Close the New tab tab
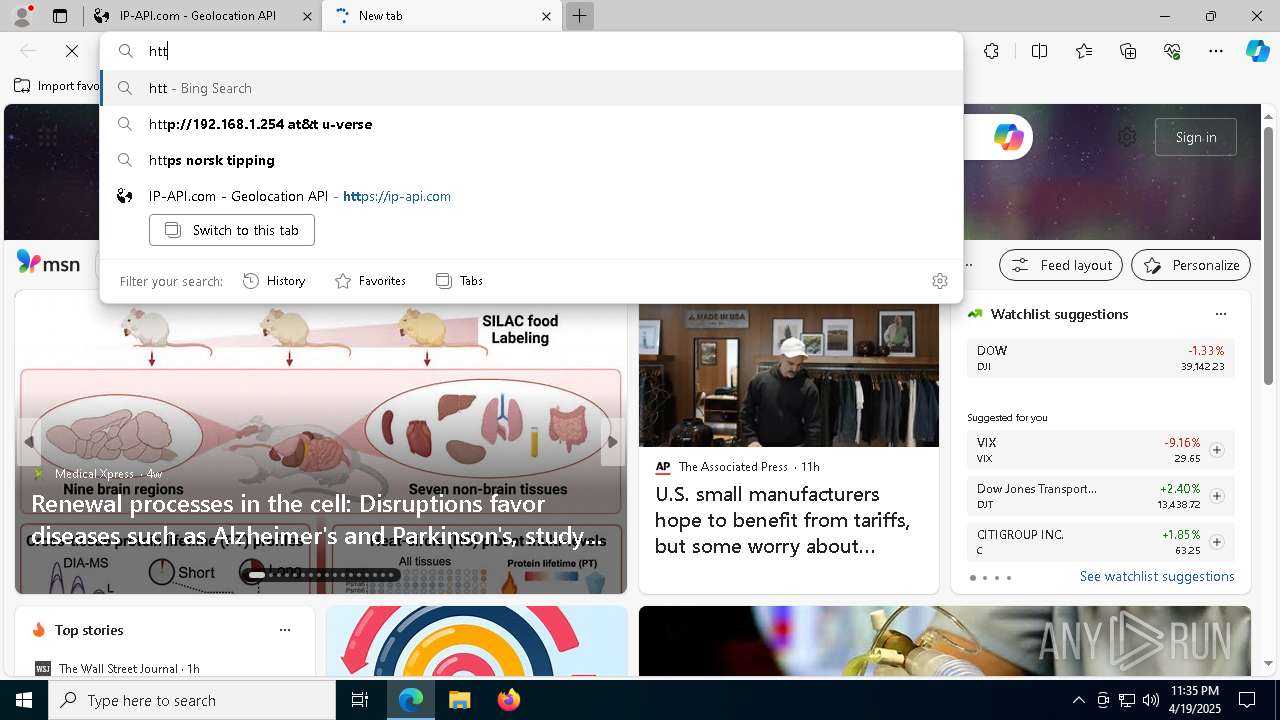This screenshot has width=1280, height=720. tap(547, 16)
